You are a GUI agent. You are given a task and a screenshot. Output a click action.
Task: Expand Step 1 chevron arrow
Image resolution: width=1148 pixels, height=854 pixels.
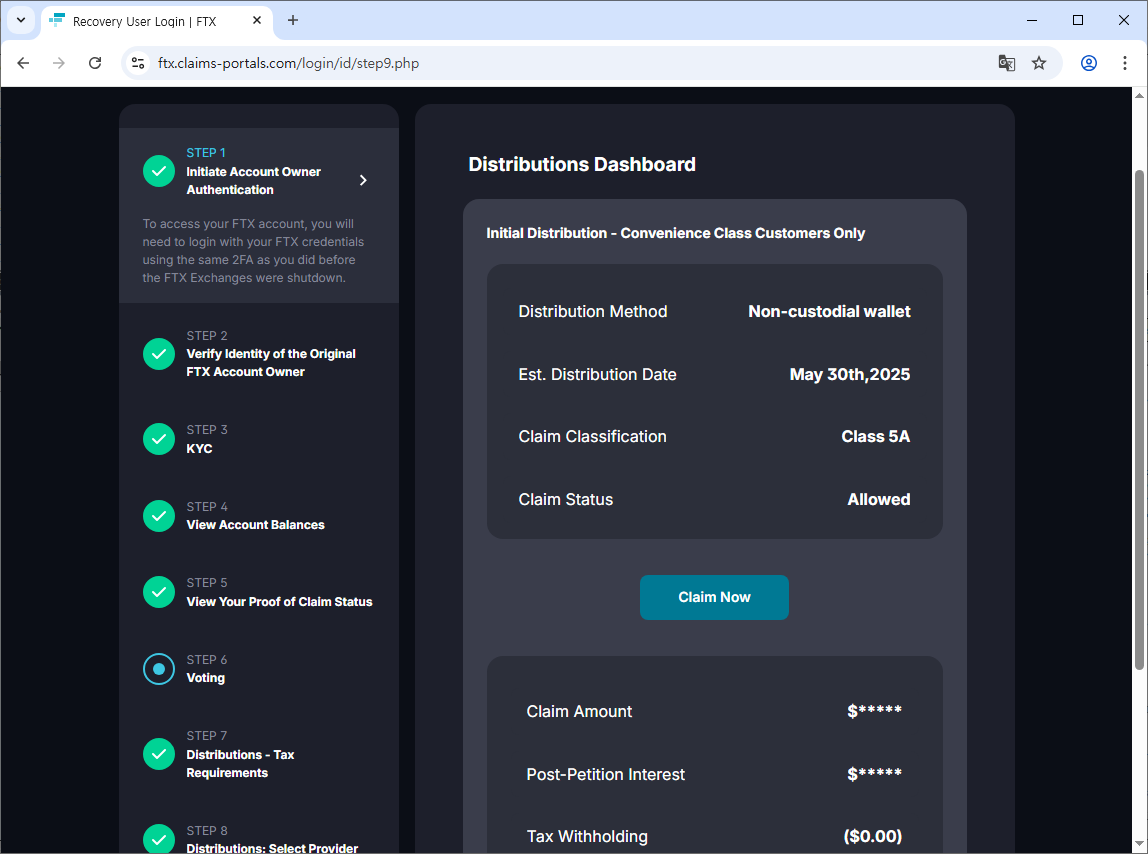[363, 180]
